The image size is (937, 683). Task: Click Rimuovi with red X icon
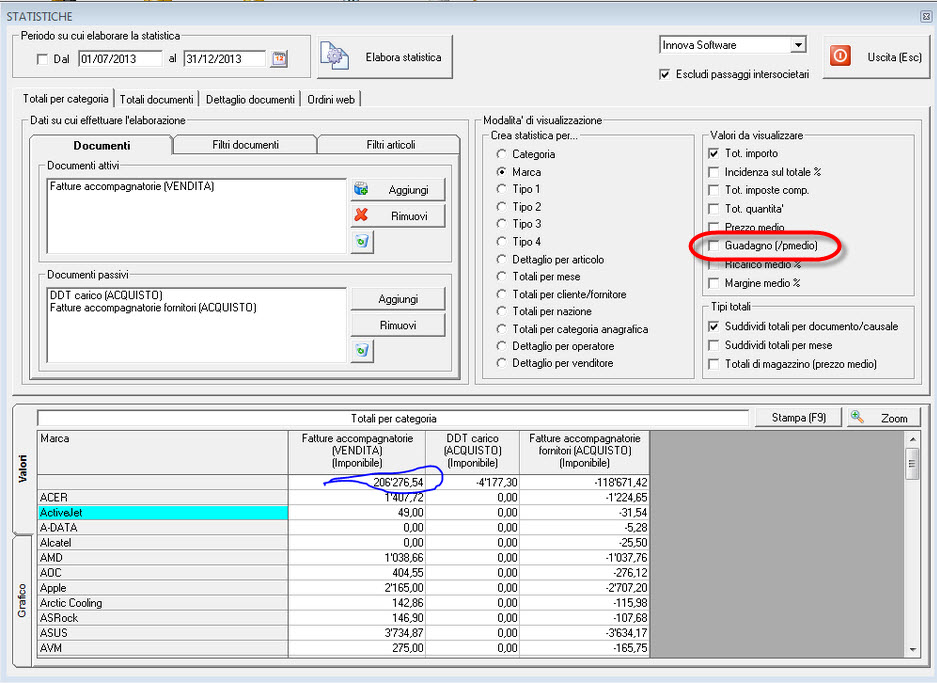pos(397,215)
